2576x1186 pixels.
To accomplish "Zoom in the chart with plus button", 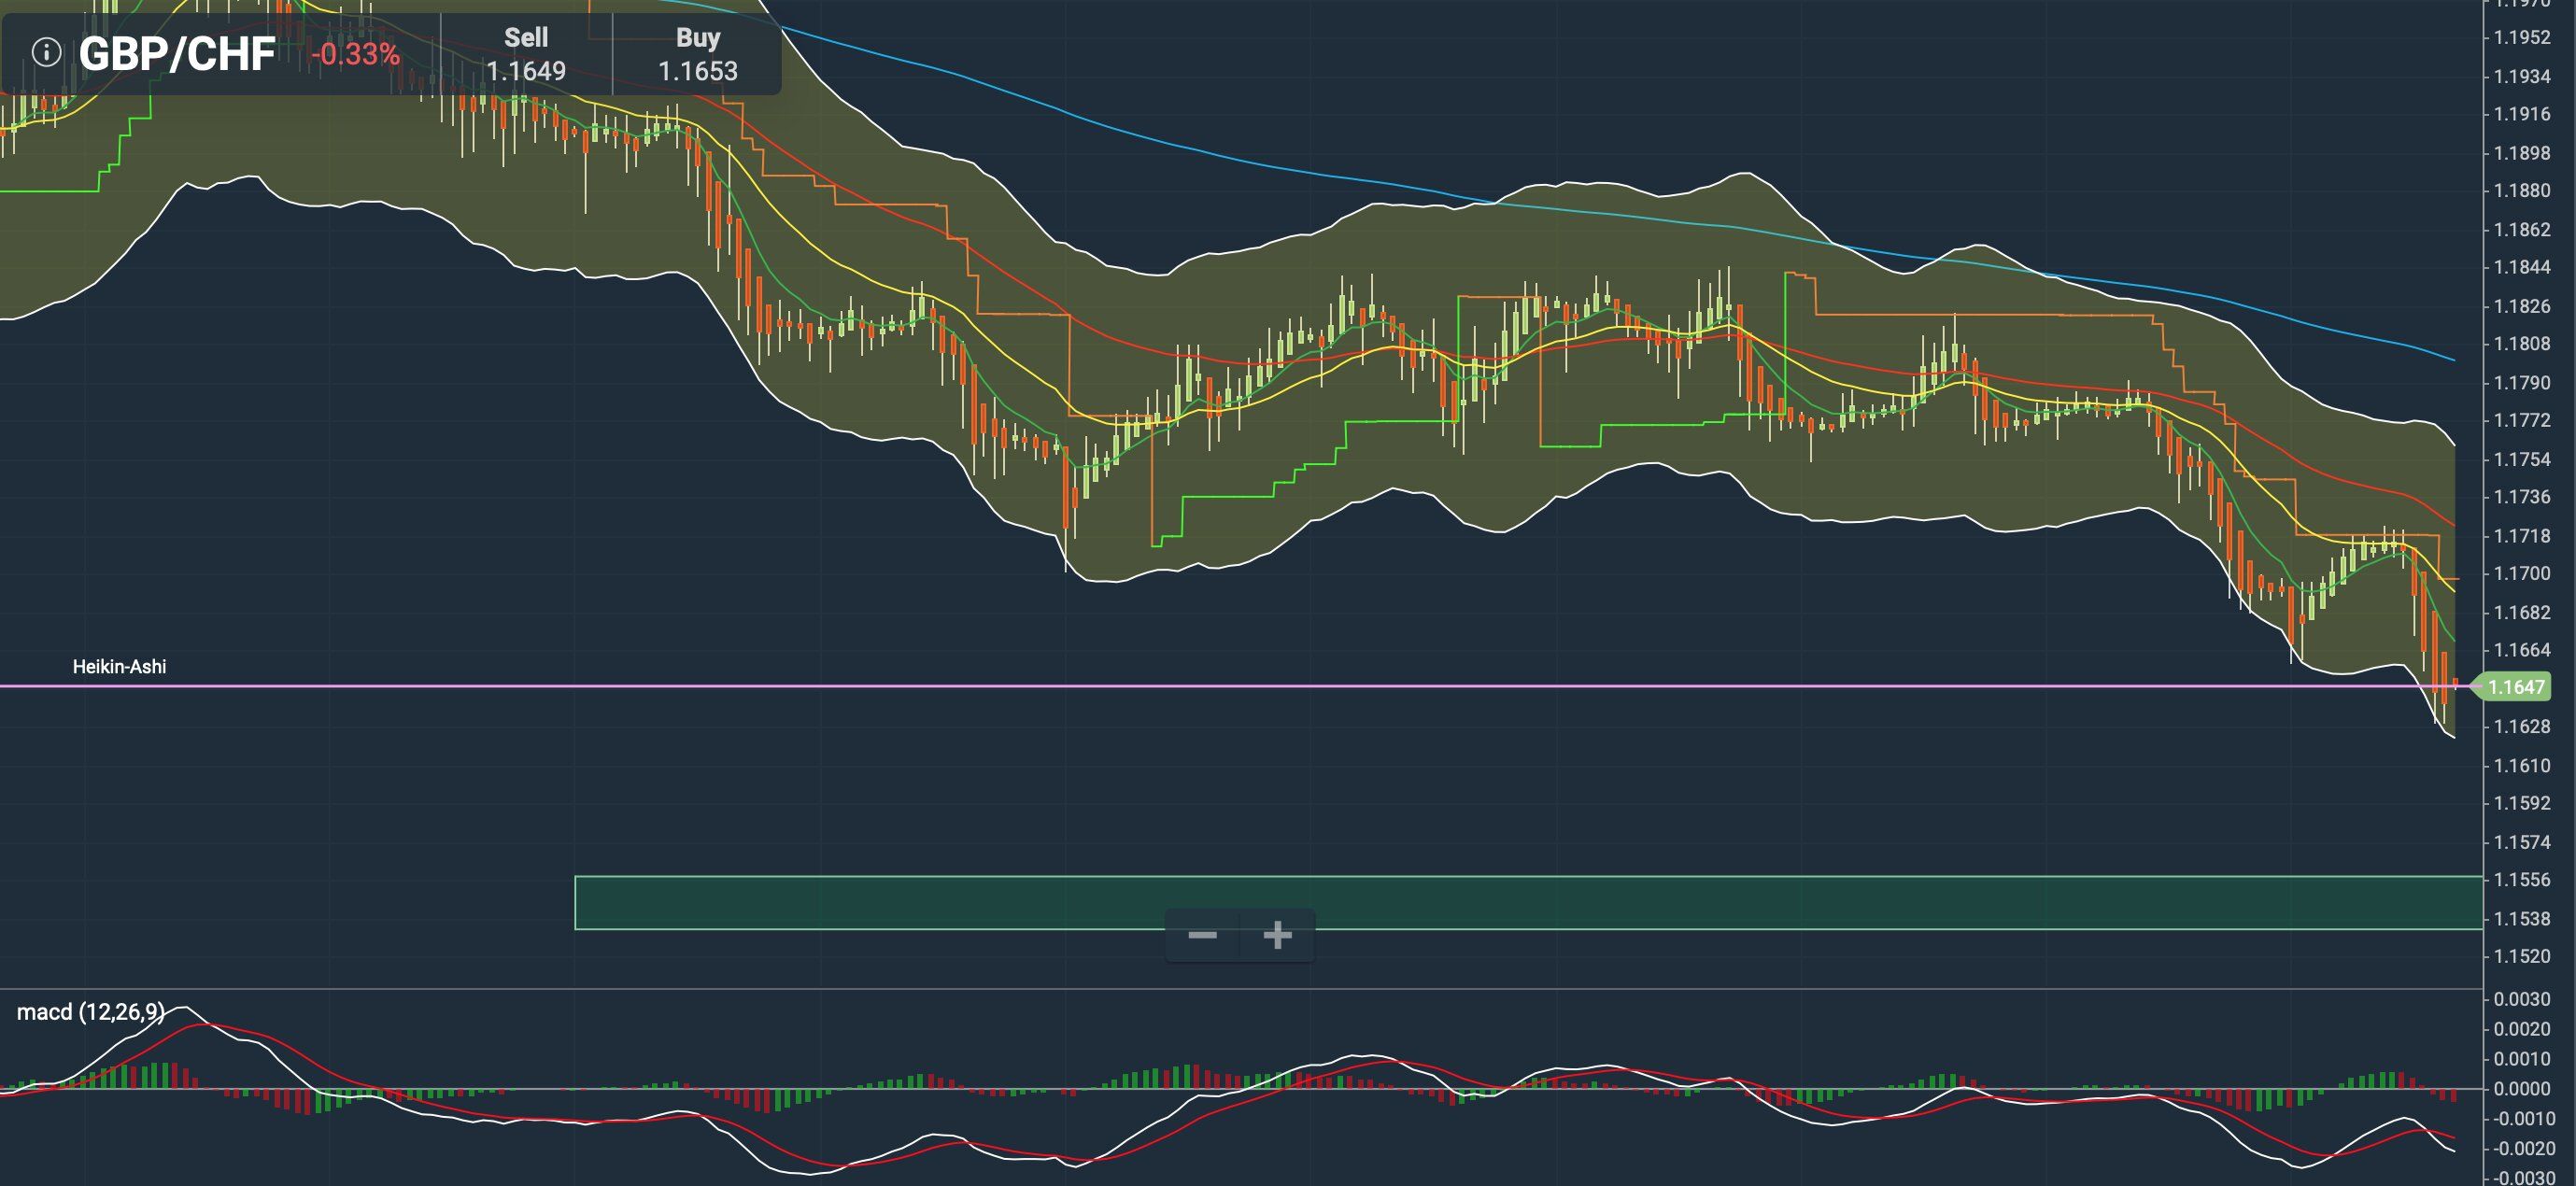I will (x=1277, y=936).
